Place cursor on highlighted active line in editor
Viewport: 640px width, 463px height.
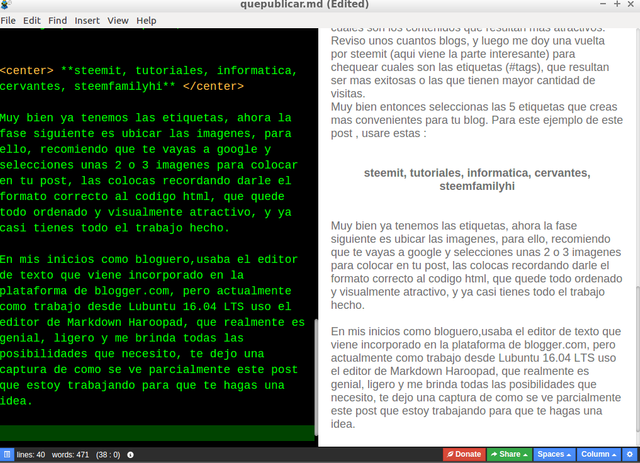coord(157,432)
